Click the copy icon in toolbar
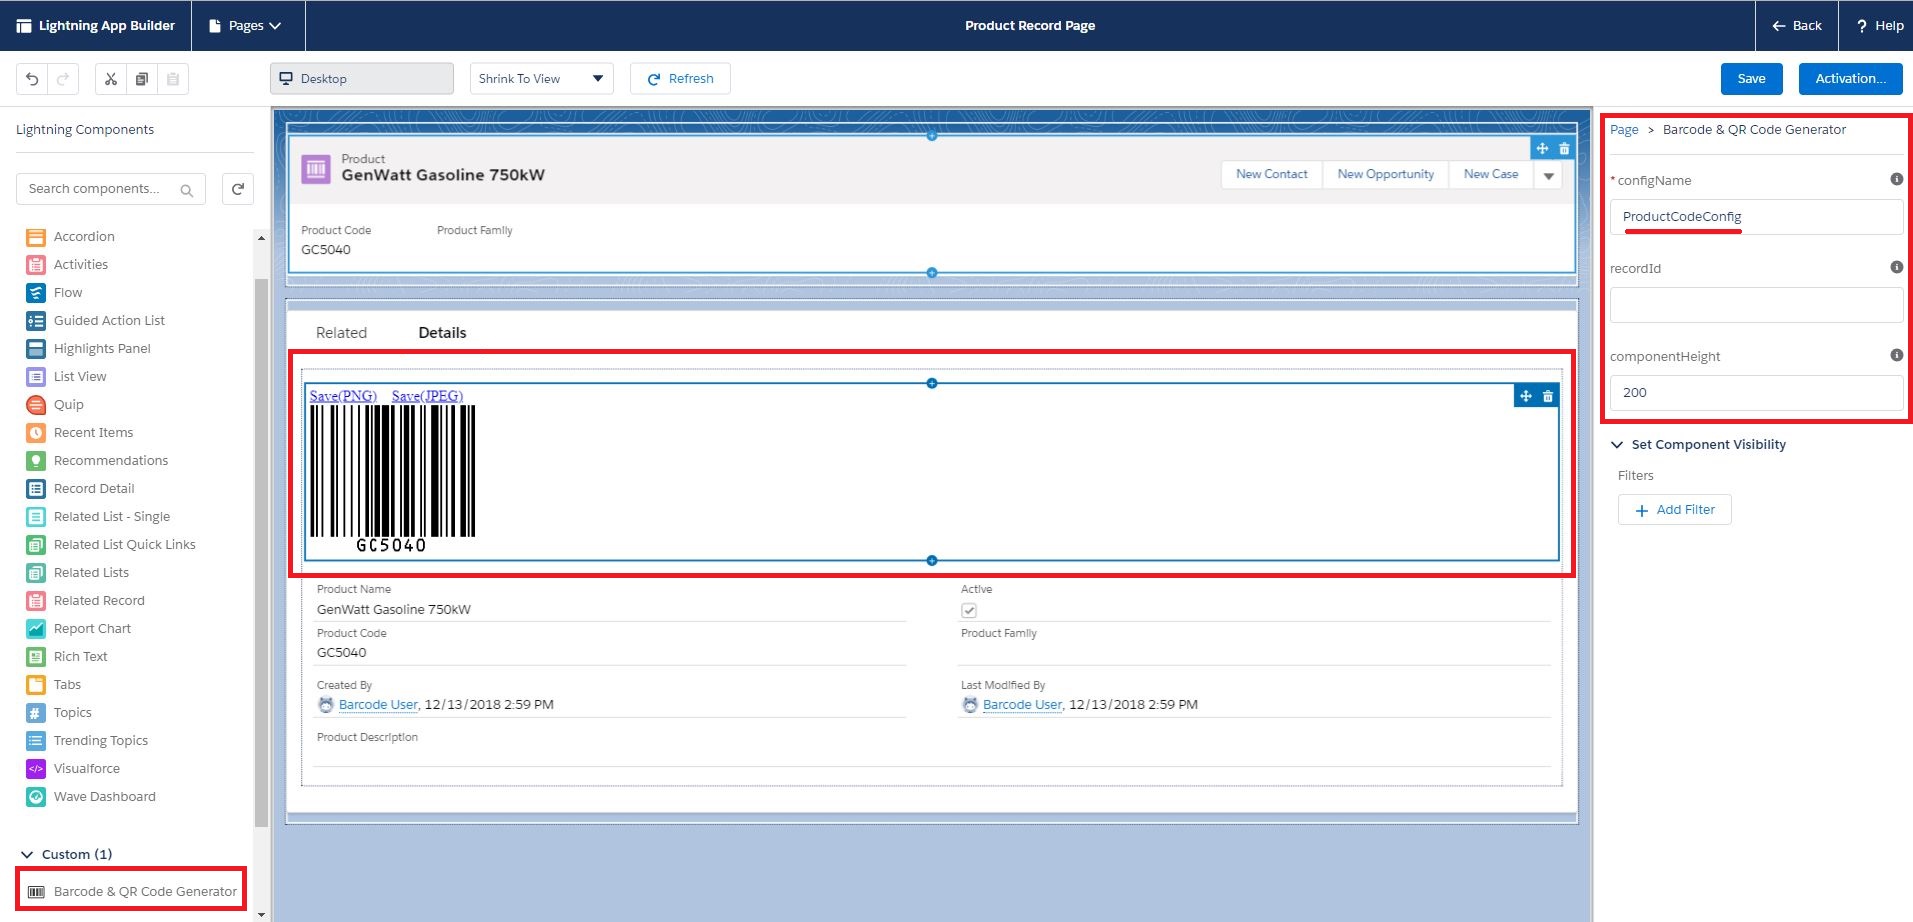The image size is (1913, 922). pyautogui.click(x=142, y=79)
